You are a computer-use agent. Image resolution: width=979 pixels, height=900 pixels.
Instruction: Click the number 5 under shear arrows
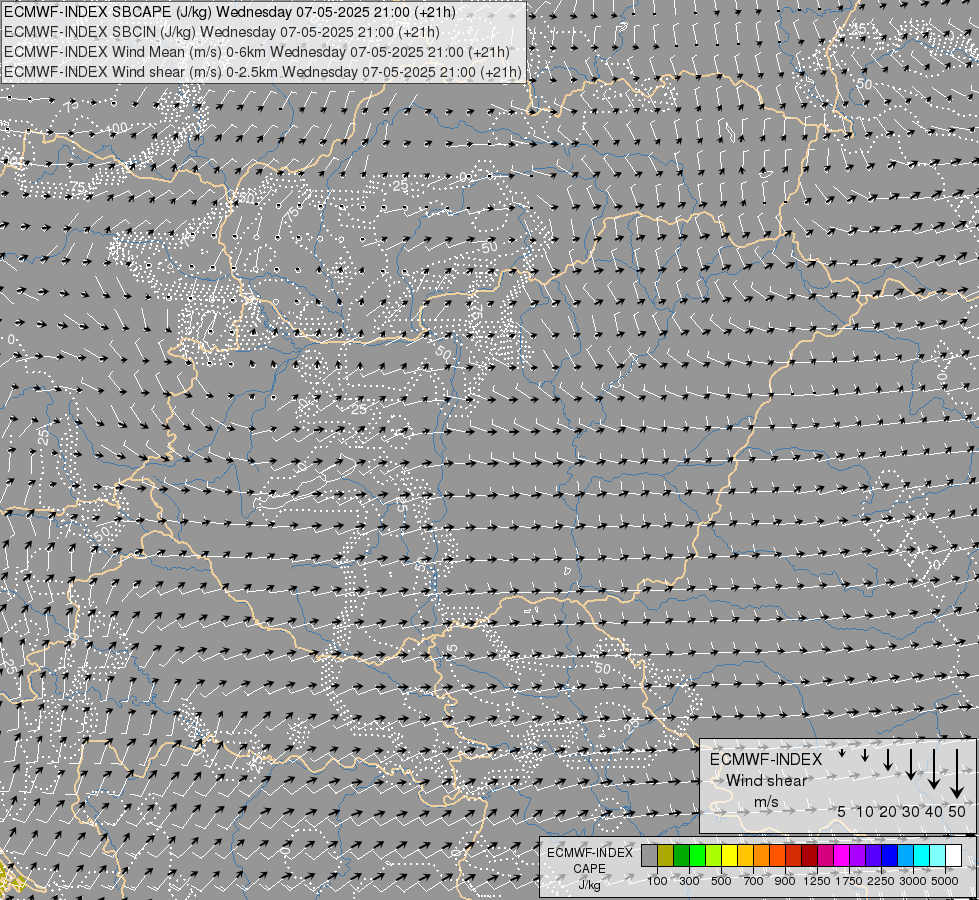click(x=842, y=811)
